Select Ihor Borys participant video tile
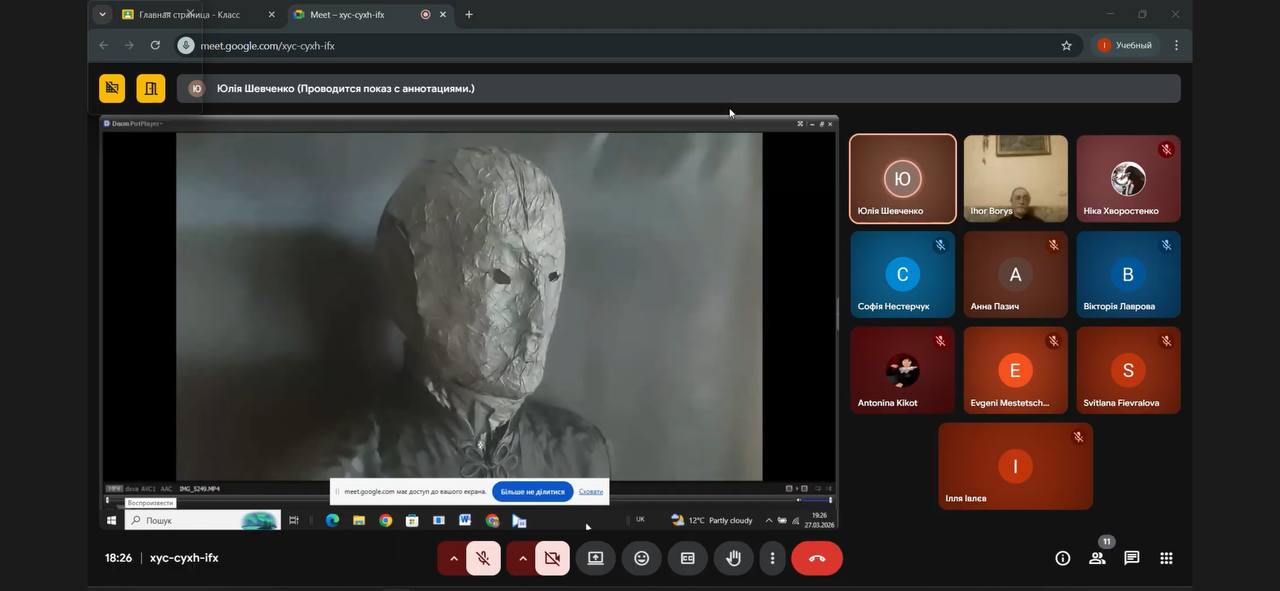The width and height of the screenshot is (1280, 591). coord(1015,178)
